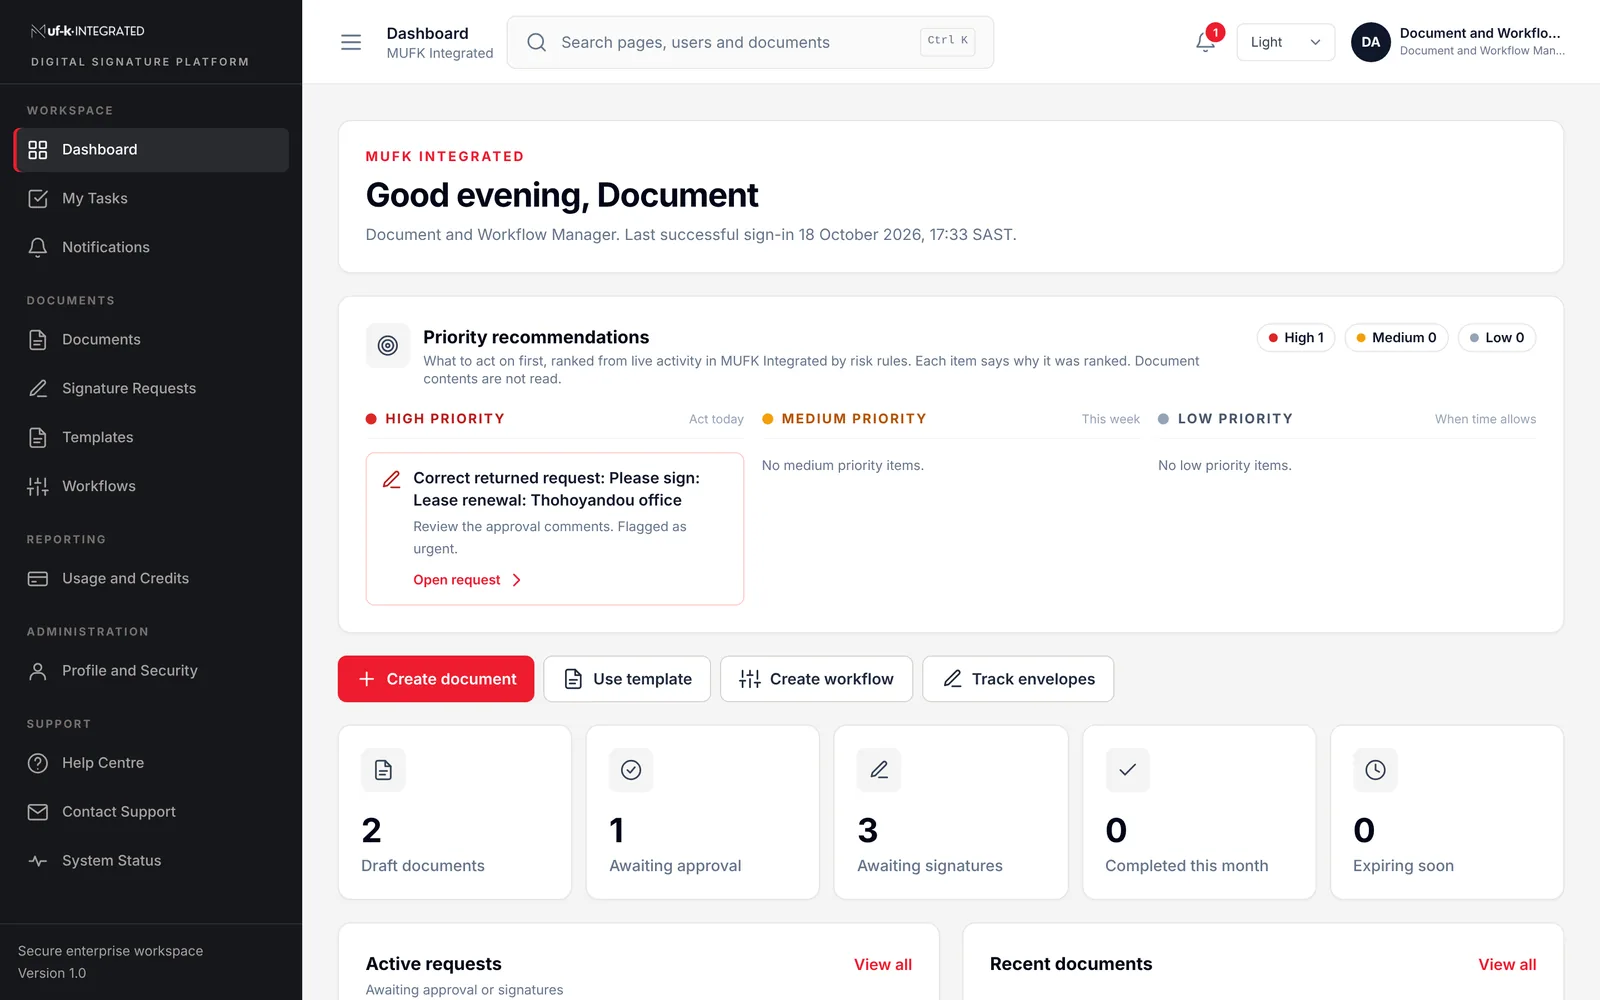Open Profile and Security
The height and width of the screenshot is (1000, 1600).
[151, 671]
